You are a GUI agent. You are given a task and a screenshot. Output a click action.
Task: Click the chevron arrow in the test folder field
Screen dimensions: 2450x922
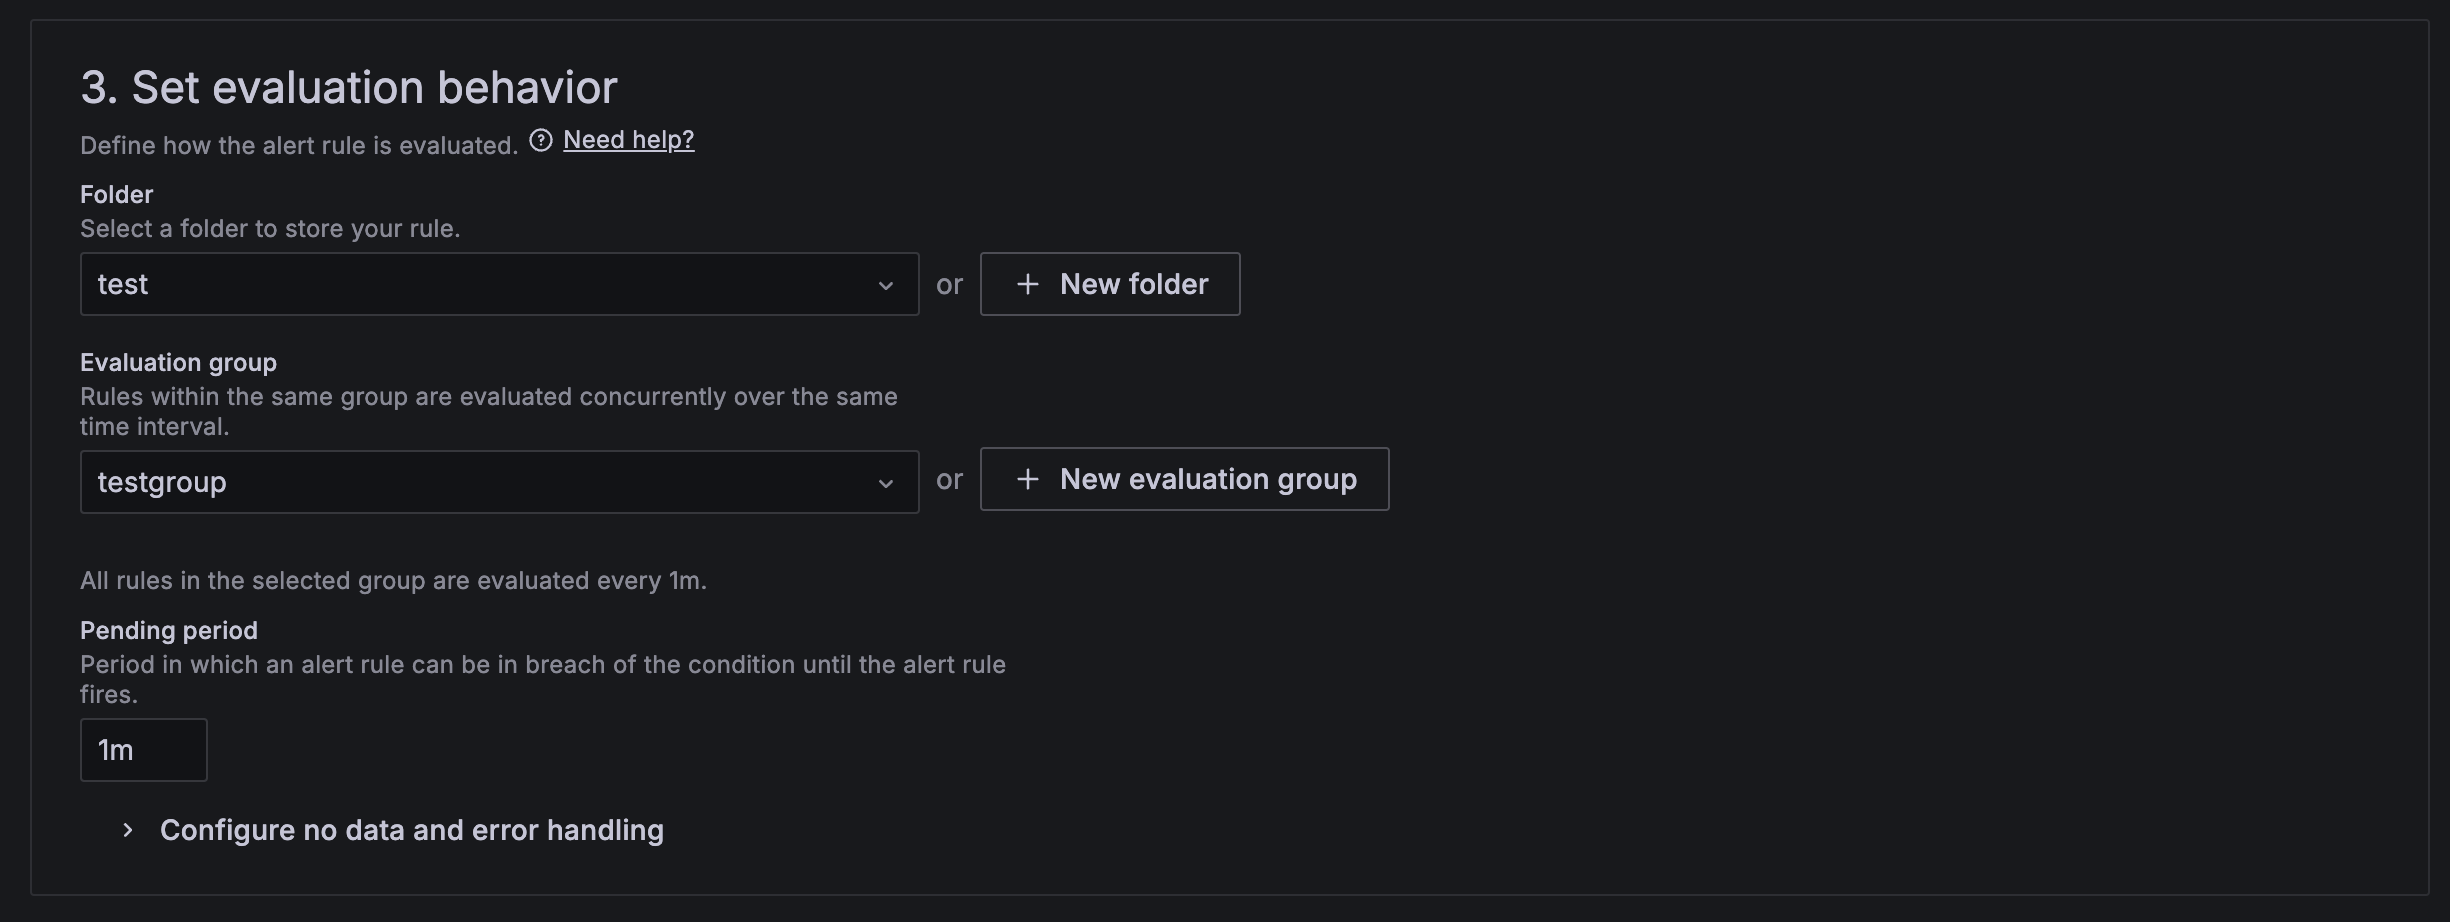point(885,286)
